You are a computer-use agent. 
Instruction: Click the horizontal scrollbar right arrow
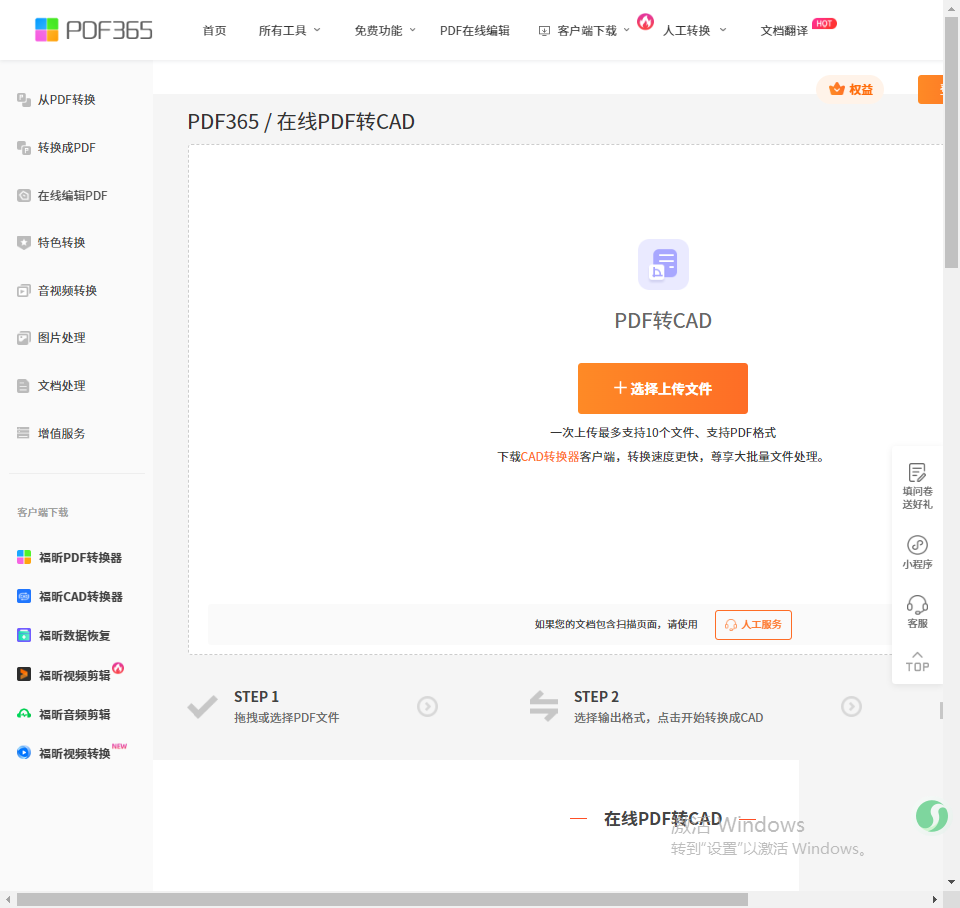pyautogui.click(x=934, y=899)
